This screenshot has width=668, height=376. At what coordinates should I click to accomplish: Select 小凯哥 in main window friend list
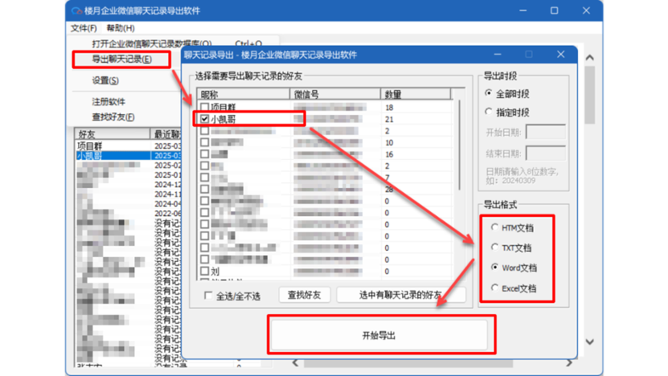pyautogui.click(x=90, y=156)
